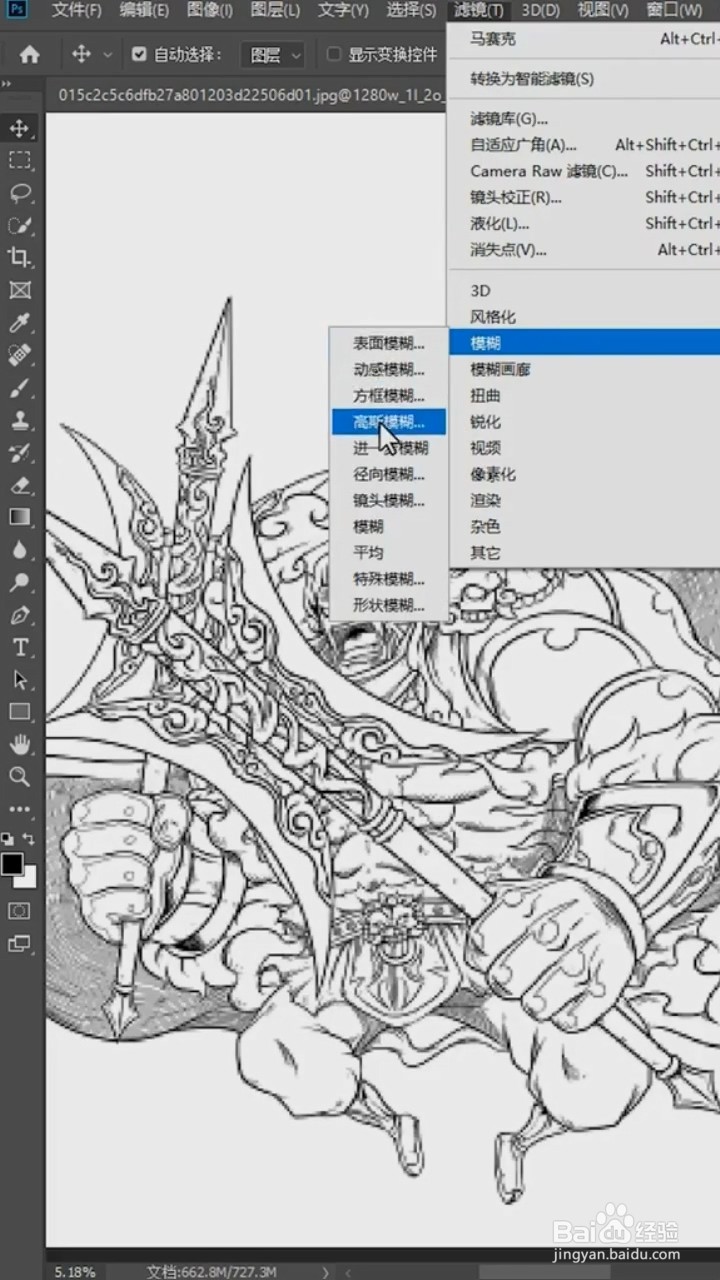Select the Move tool in toolbar
The width and height of the screenshot is (720, 1280).
20,128
